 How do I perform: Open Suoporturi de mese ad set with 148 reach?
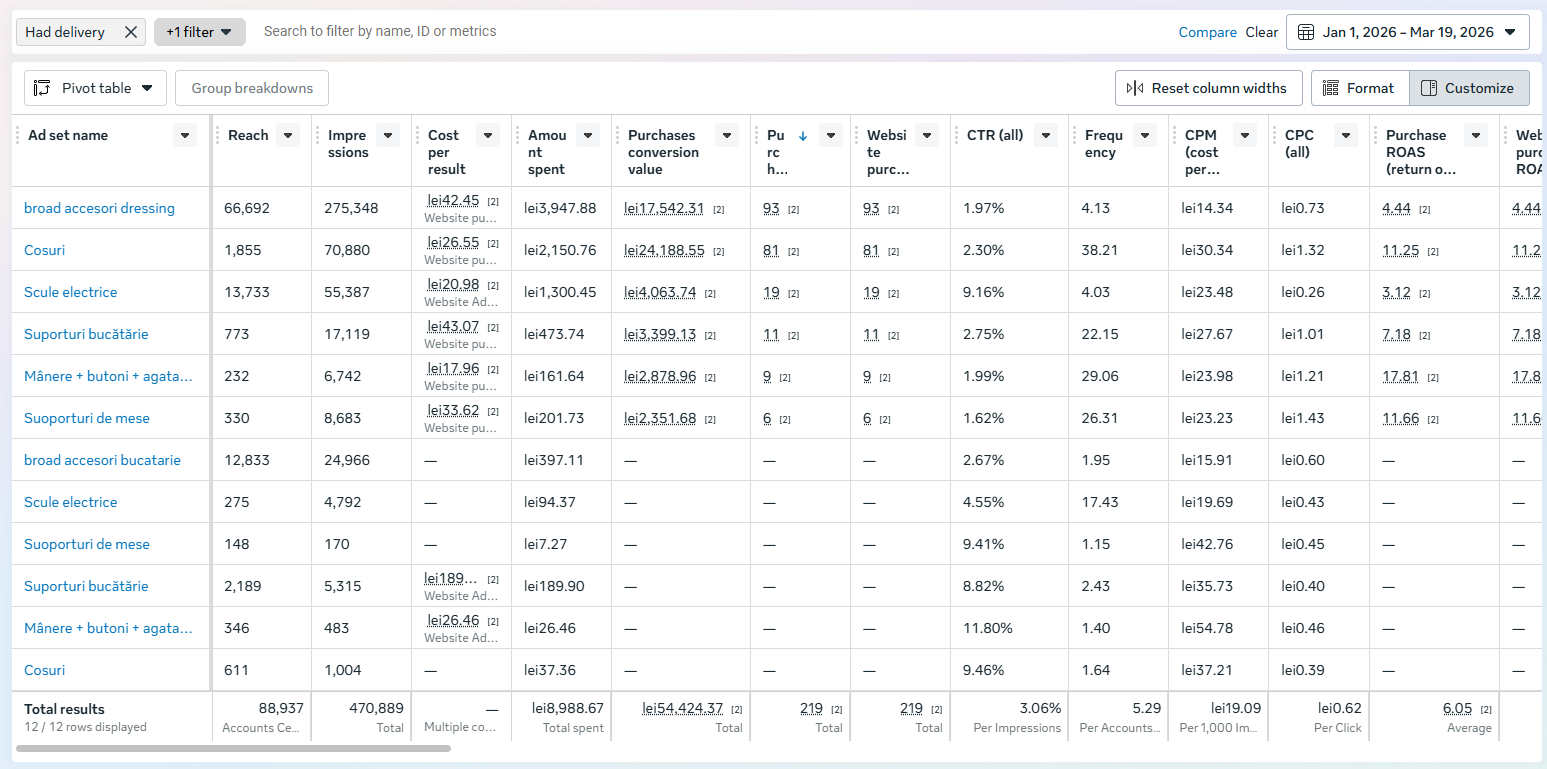coord(87,544)
